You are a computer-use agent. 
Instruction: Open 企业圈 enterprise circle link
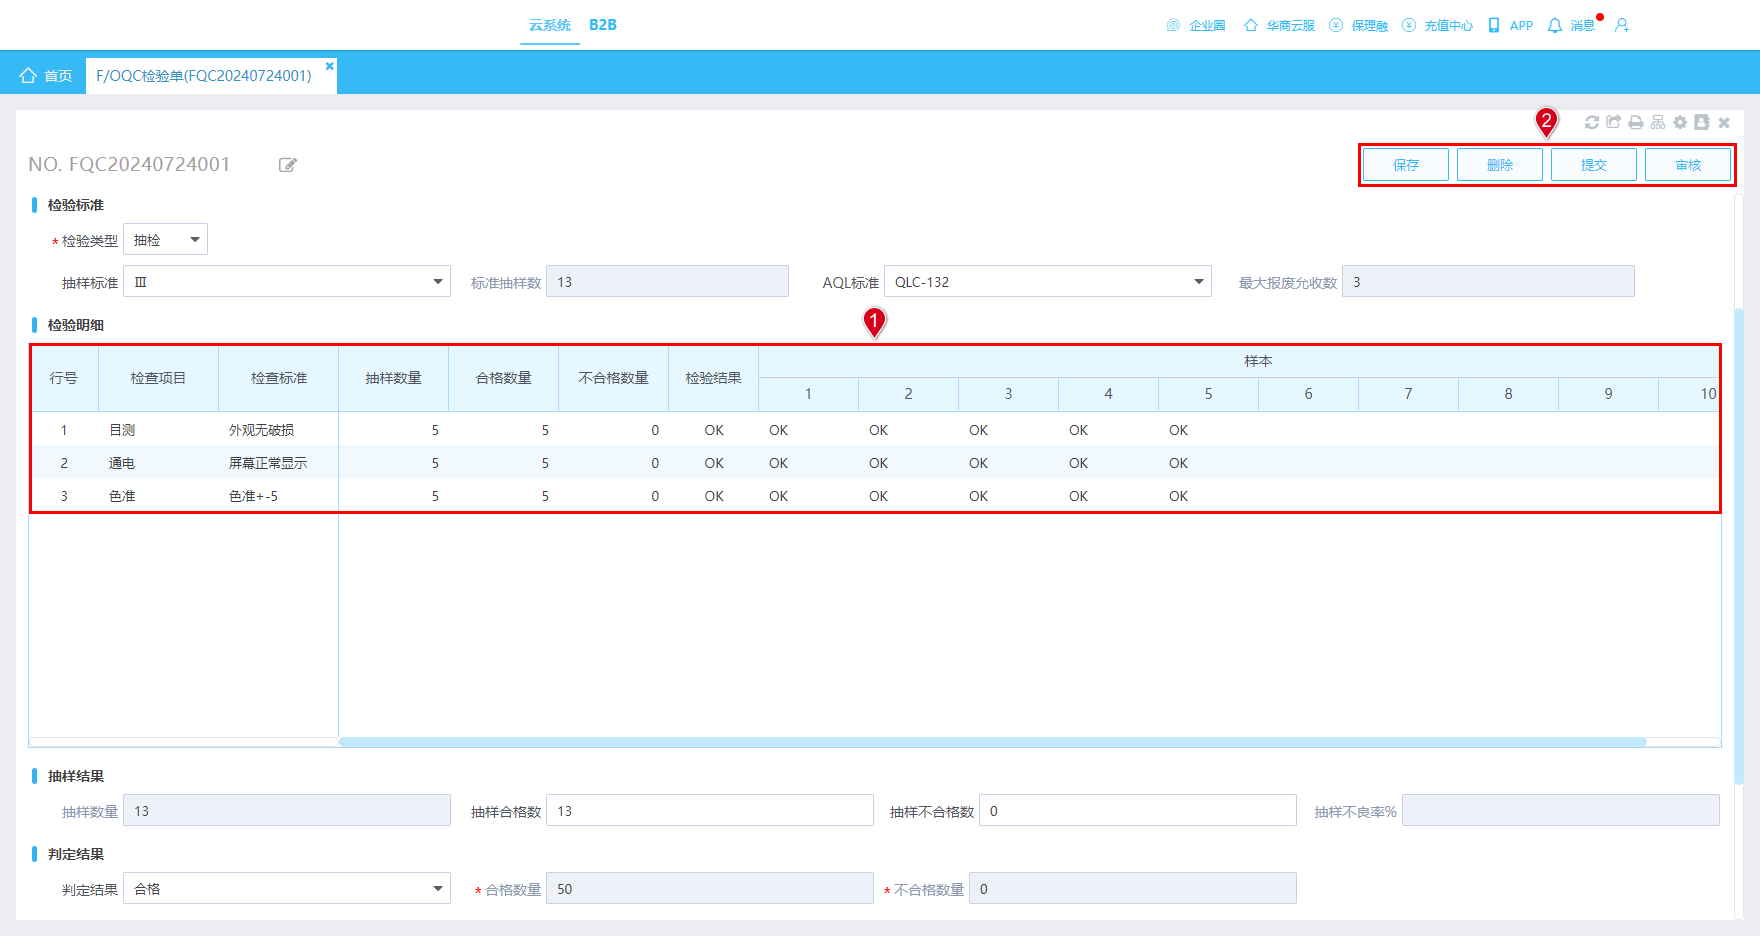click(x=1196, y=25)
